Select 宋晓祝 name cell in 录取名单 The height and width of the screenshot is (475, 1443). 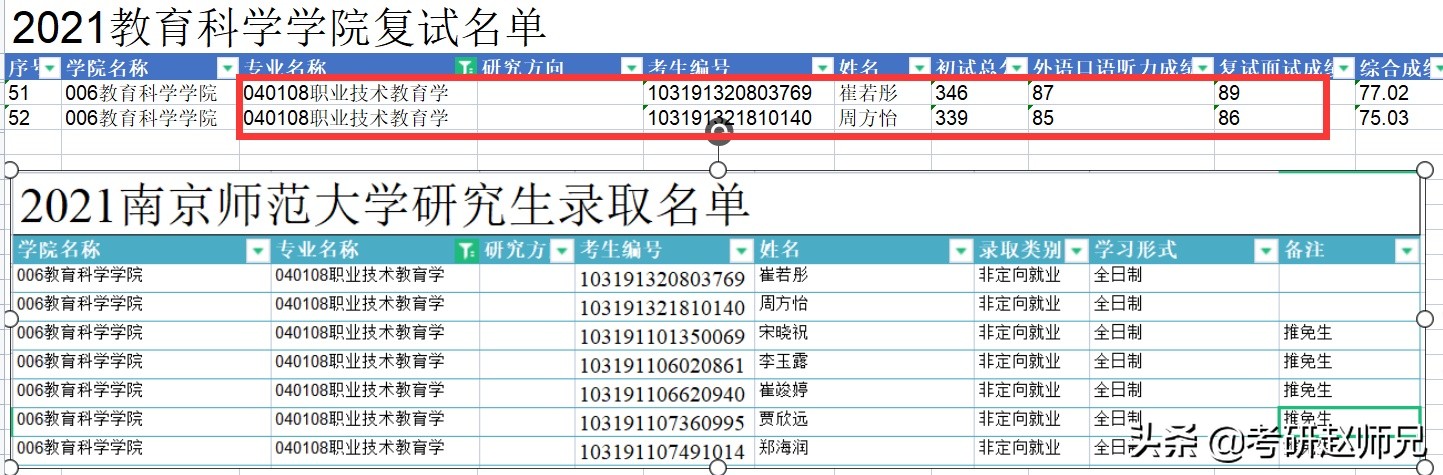[x=865, y=333]
